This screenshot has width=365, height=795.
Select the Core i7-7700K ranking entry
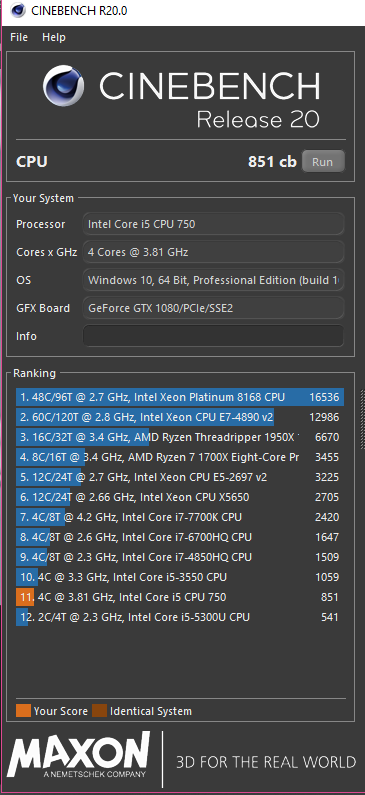180,517
